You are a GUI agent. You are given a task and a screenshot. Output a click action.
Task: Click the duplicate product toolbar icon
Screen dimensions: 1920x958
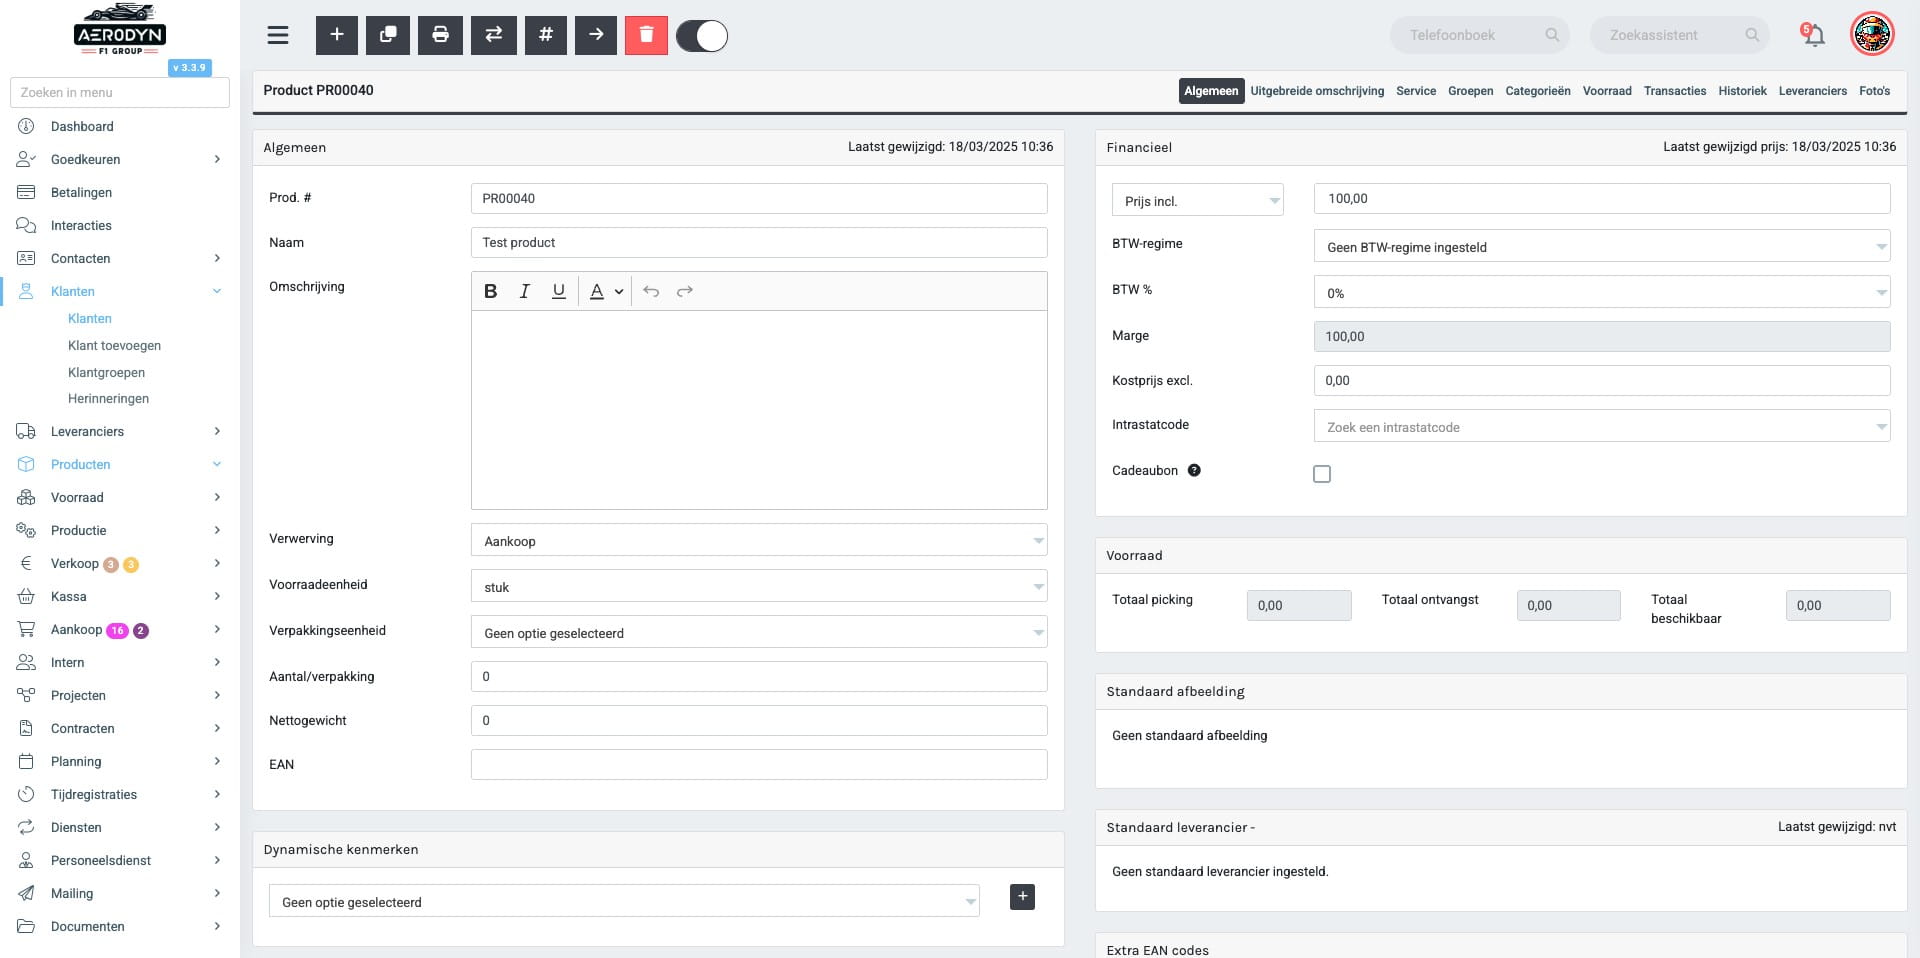click(388, 35)
